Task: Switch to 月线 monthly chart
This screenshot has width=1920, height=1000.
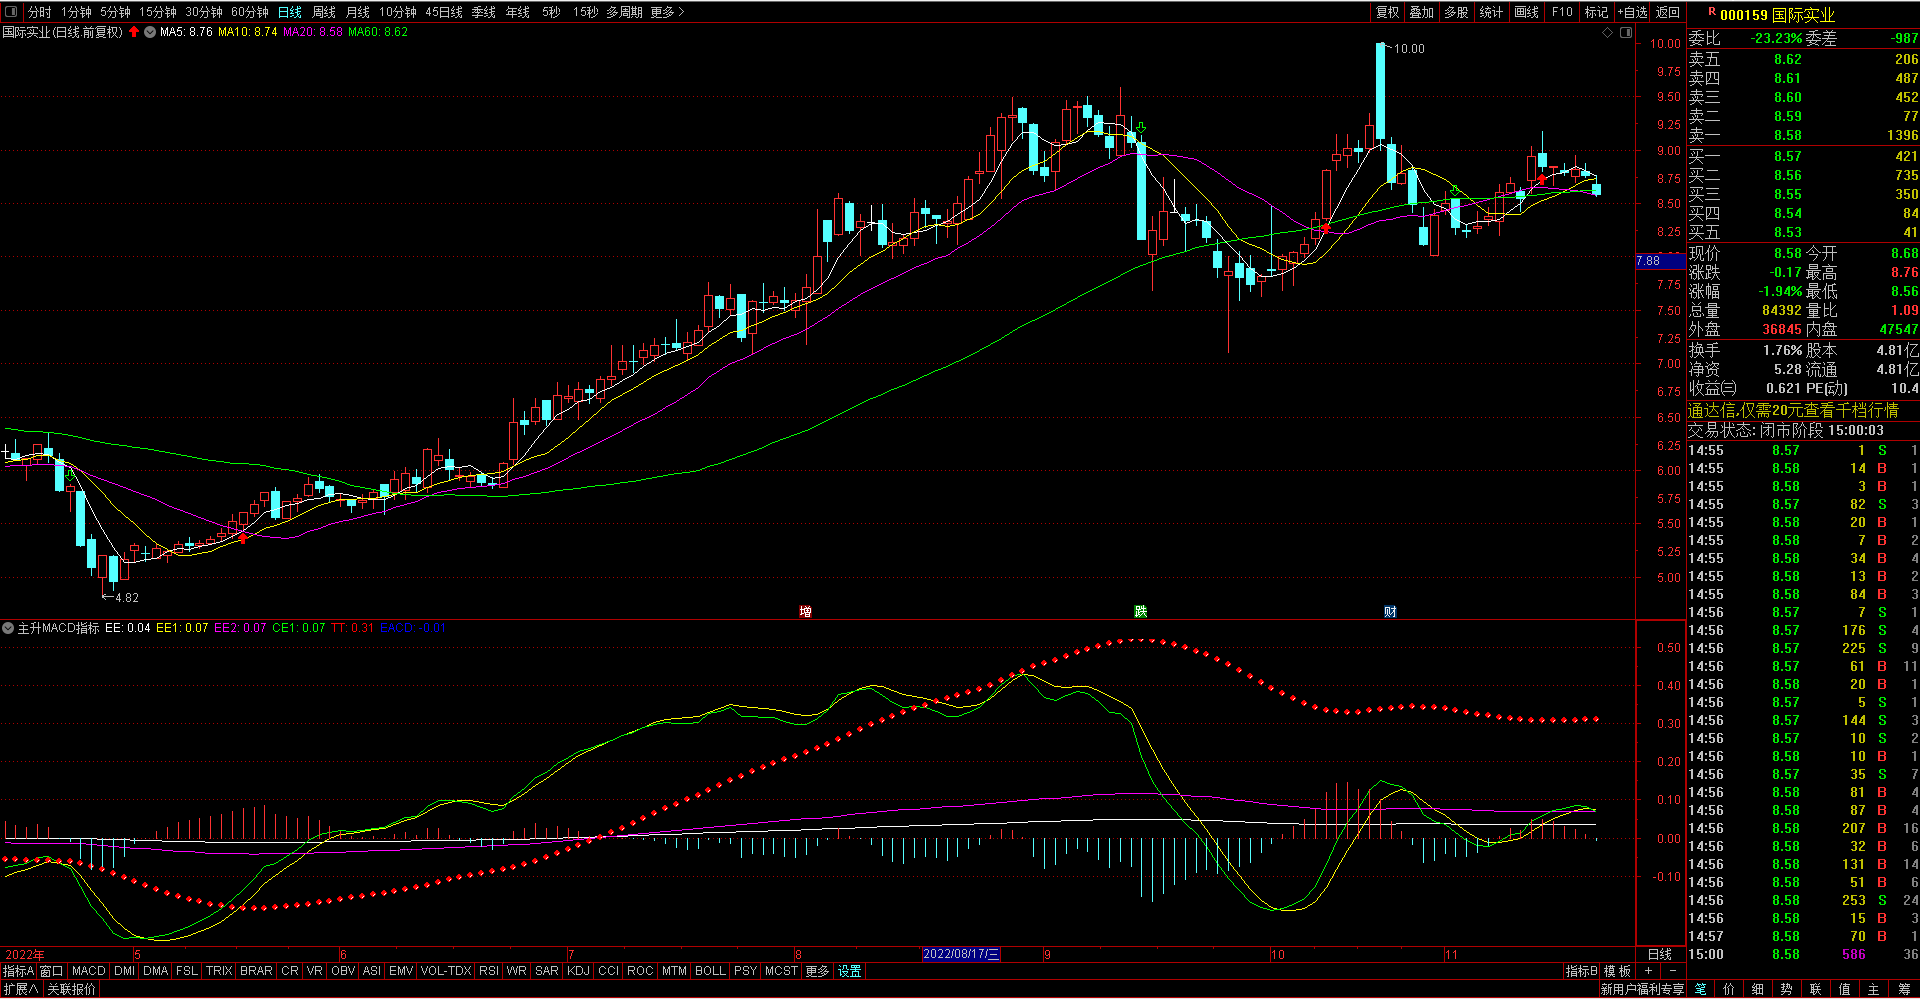Action: tap(358, 12)
